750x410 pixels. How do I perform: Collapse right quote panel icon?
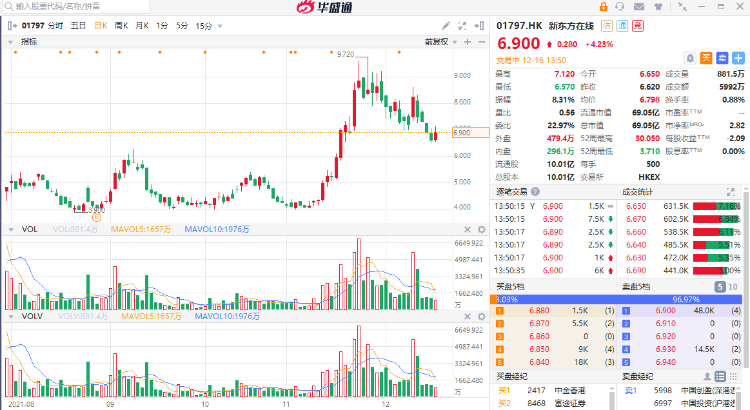click(x=479, y=26)
